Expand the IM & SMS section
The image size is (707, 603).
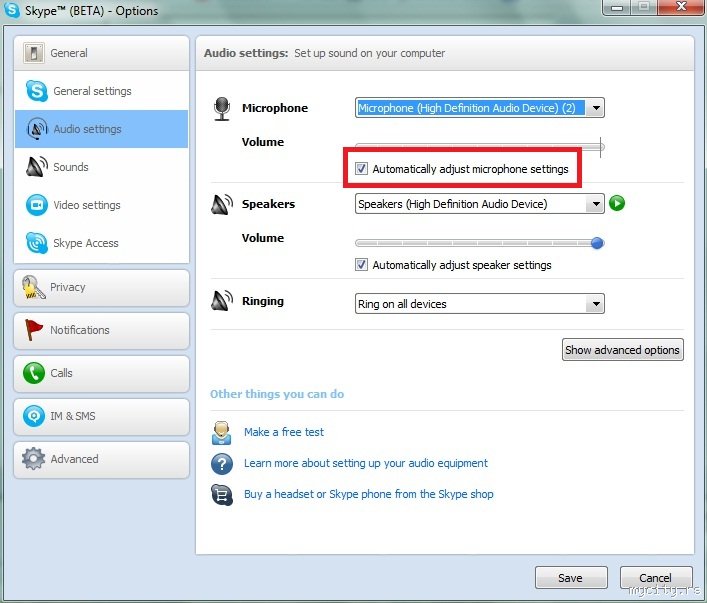(101, 416)
